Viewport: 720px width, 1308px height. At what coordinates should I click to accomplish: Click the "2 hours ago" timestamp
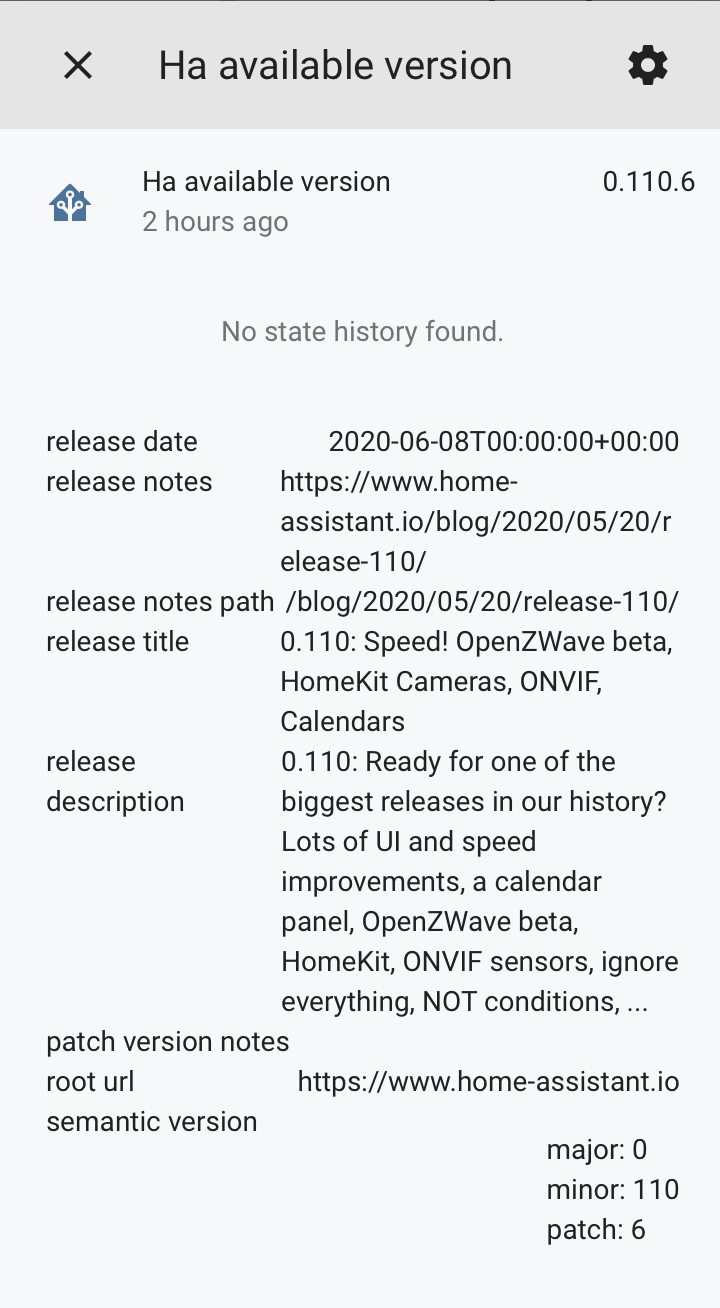(215, 222)
